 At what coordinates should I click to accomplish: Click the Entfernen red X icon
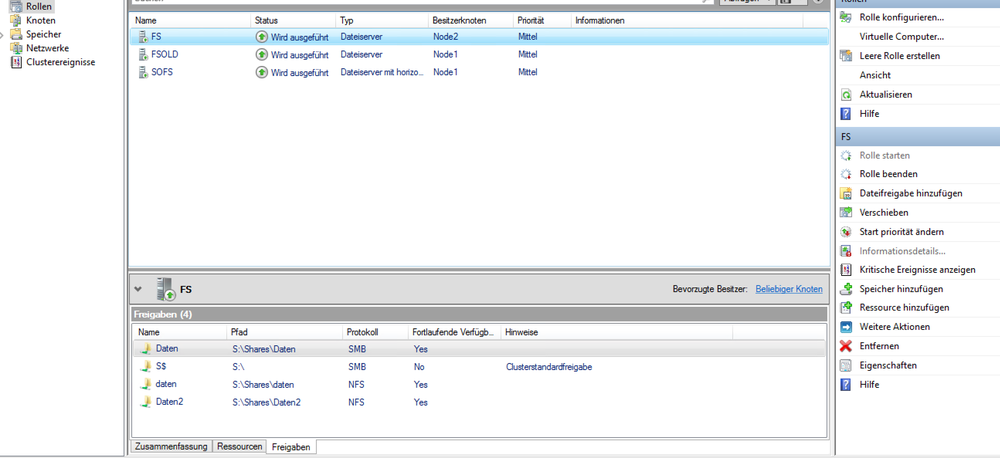coord(846,346)
